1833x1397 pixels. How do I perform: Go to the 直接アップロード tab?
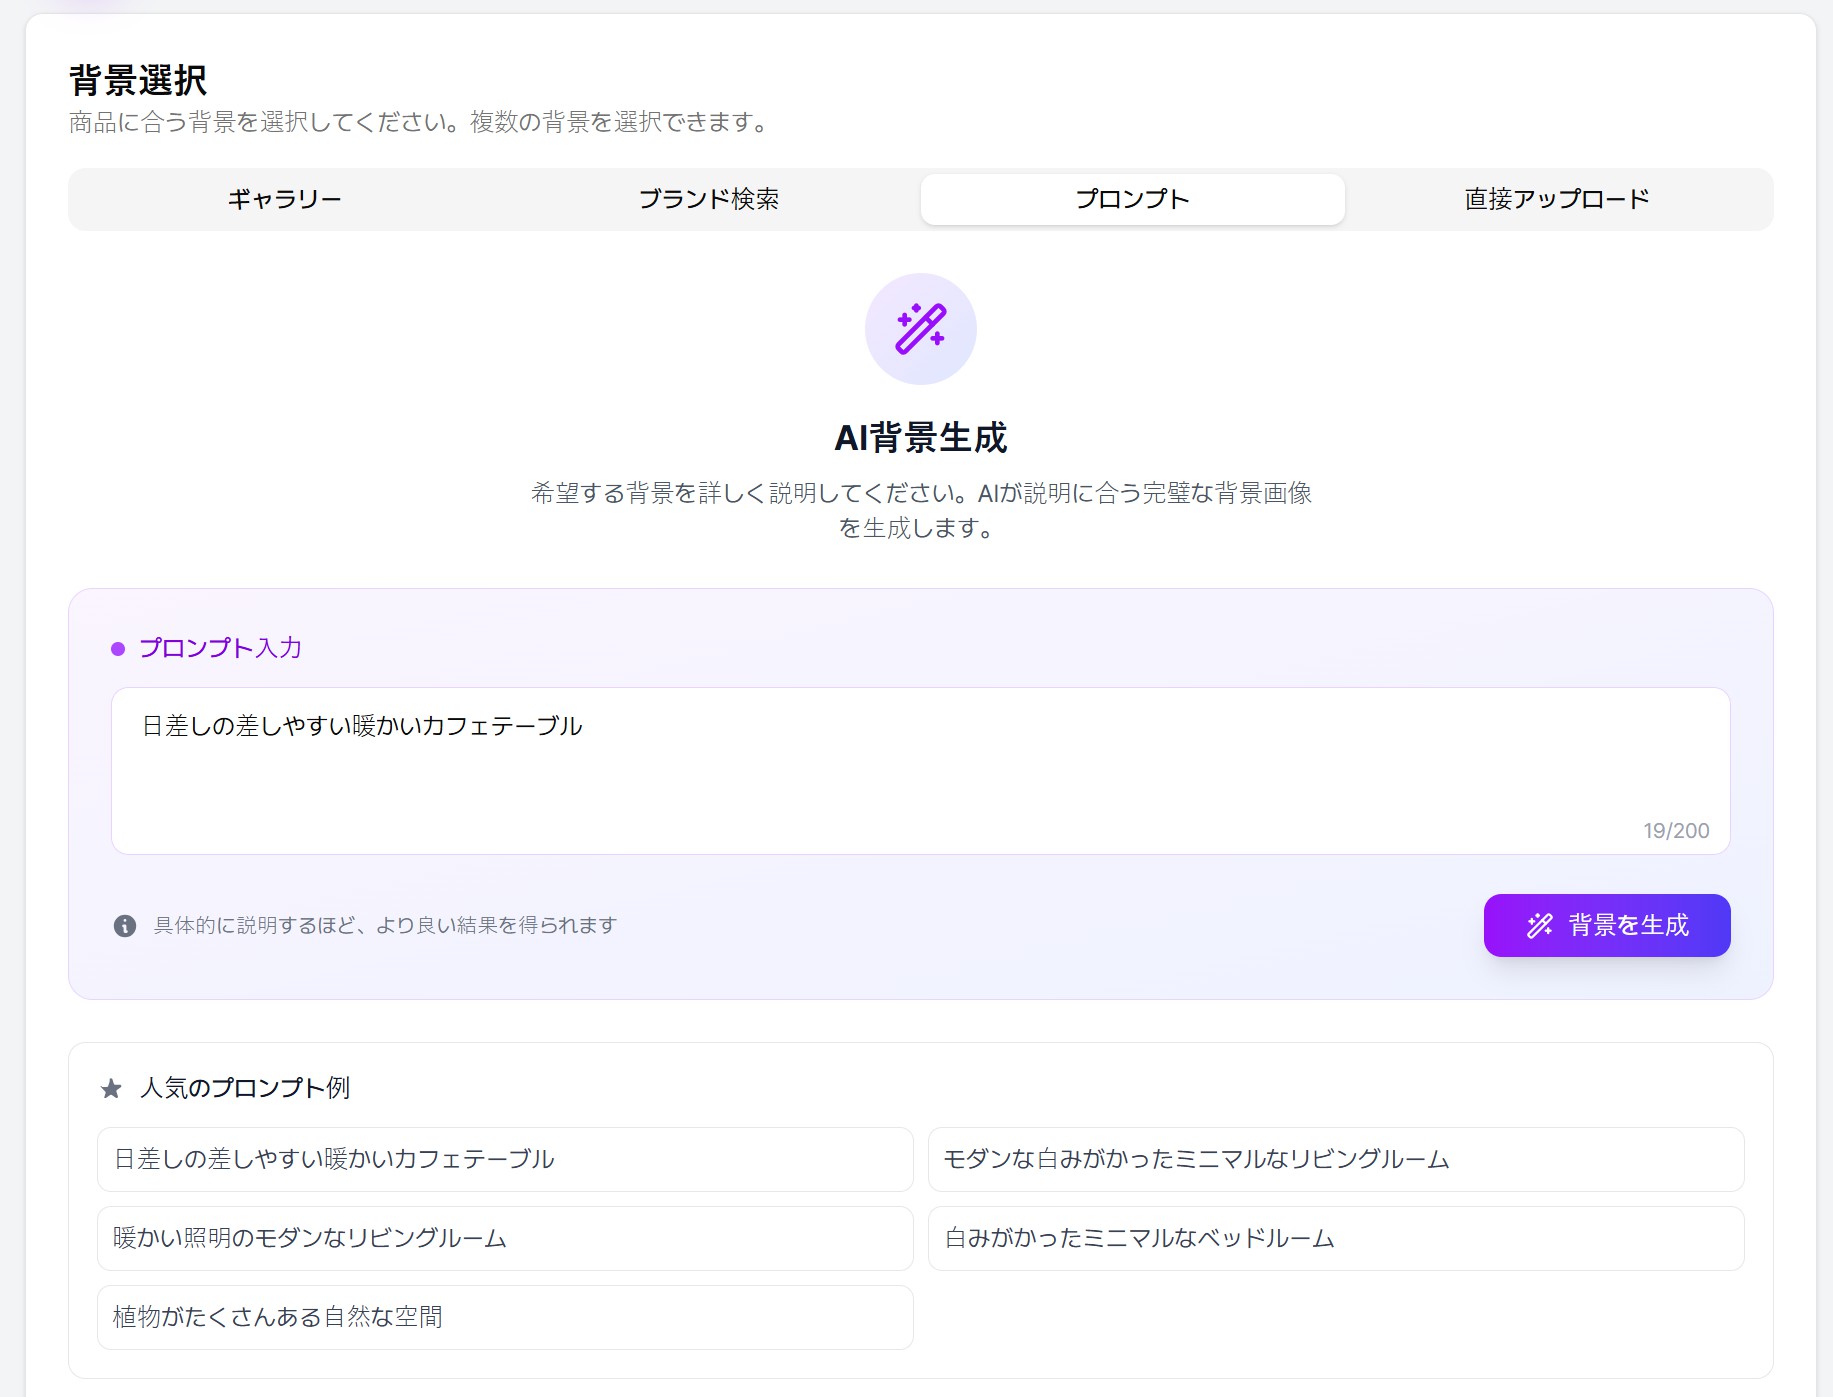click(x=1556, y=199)
